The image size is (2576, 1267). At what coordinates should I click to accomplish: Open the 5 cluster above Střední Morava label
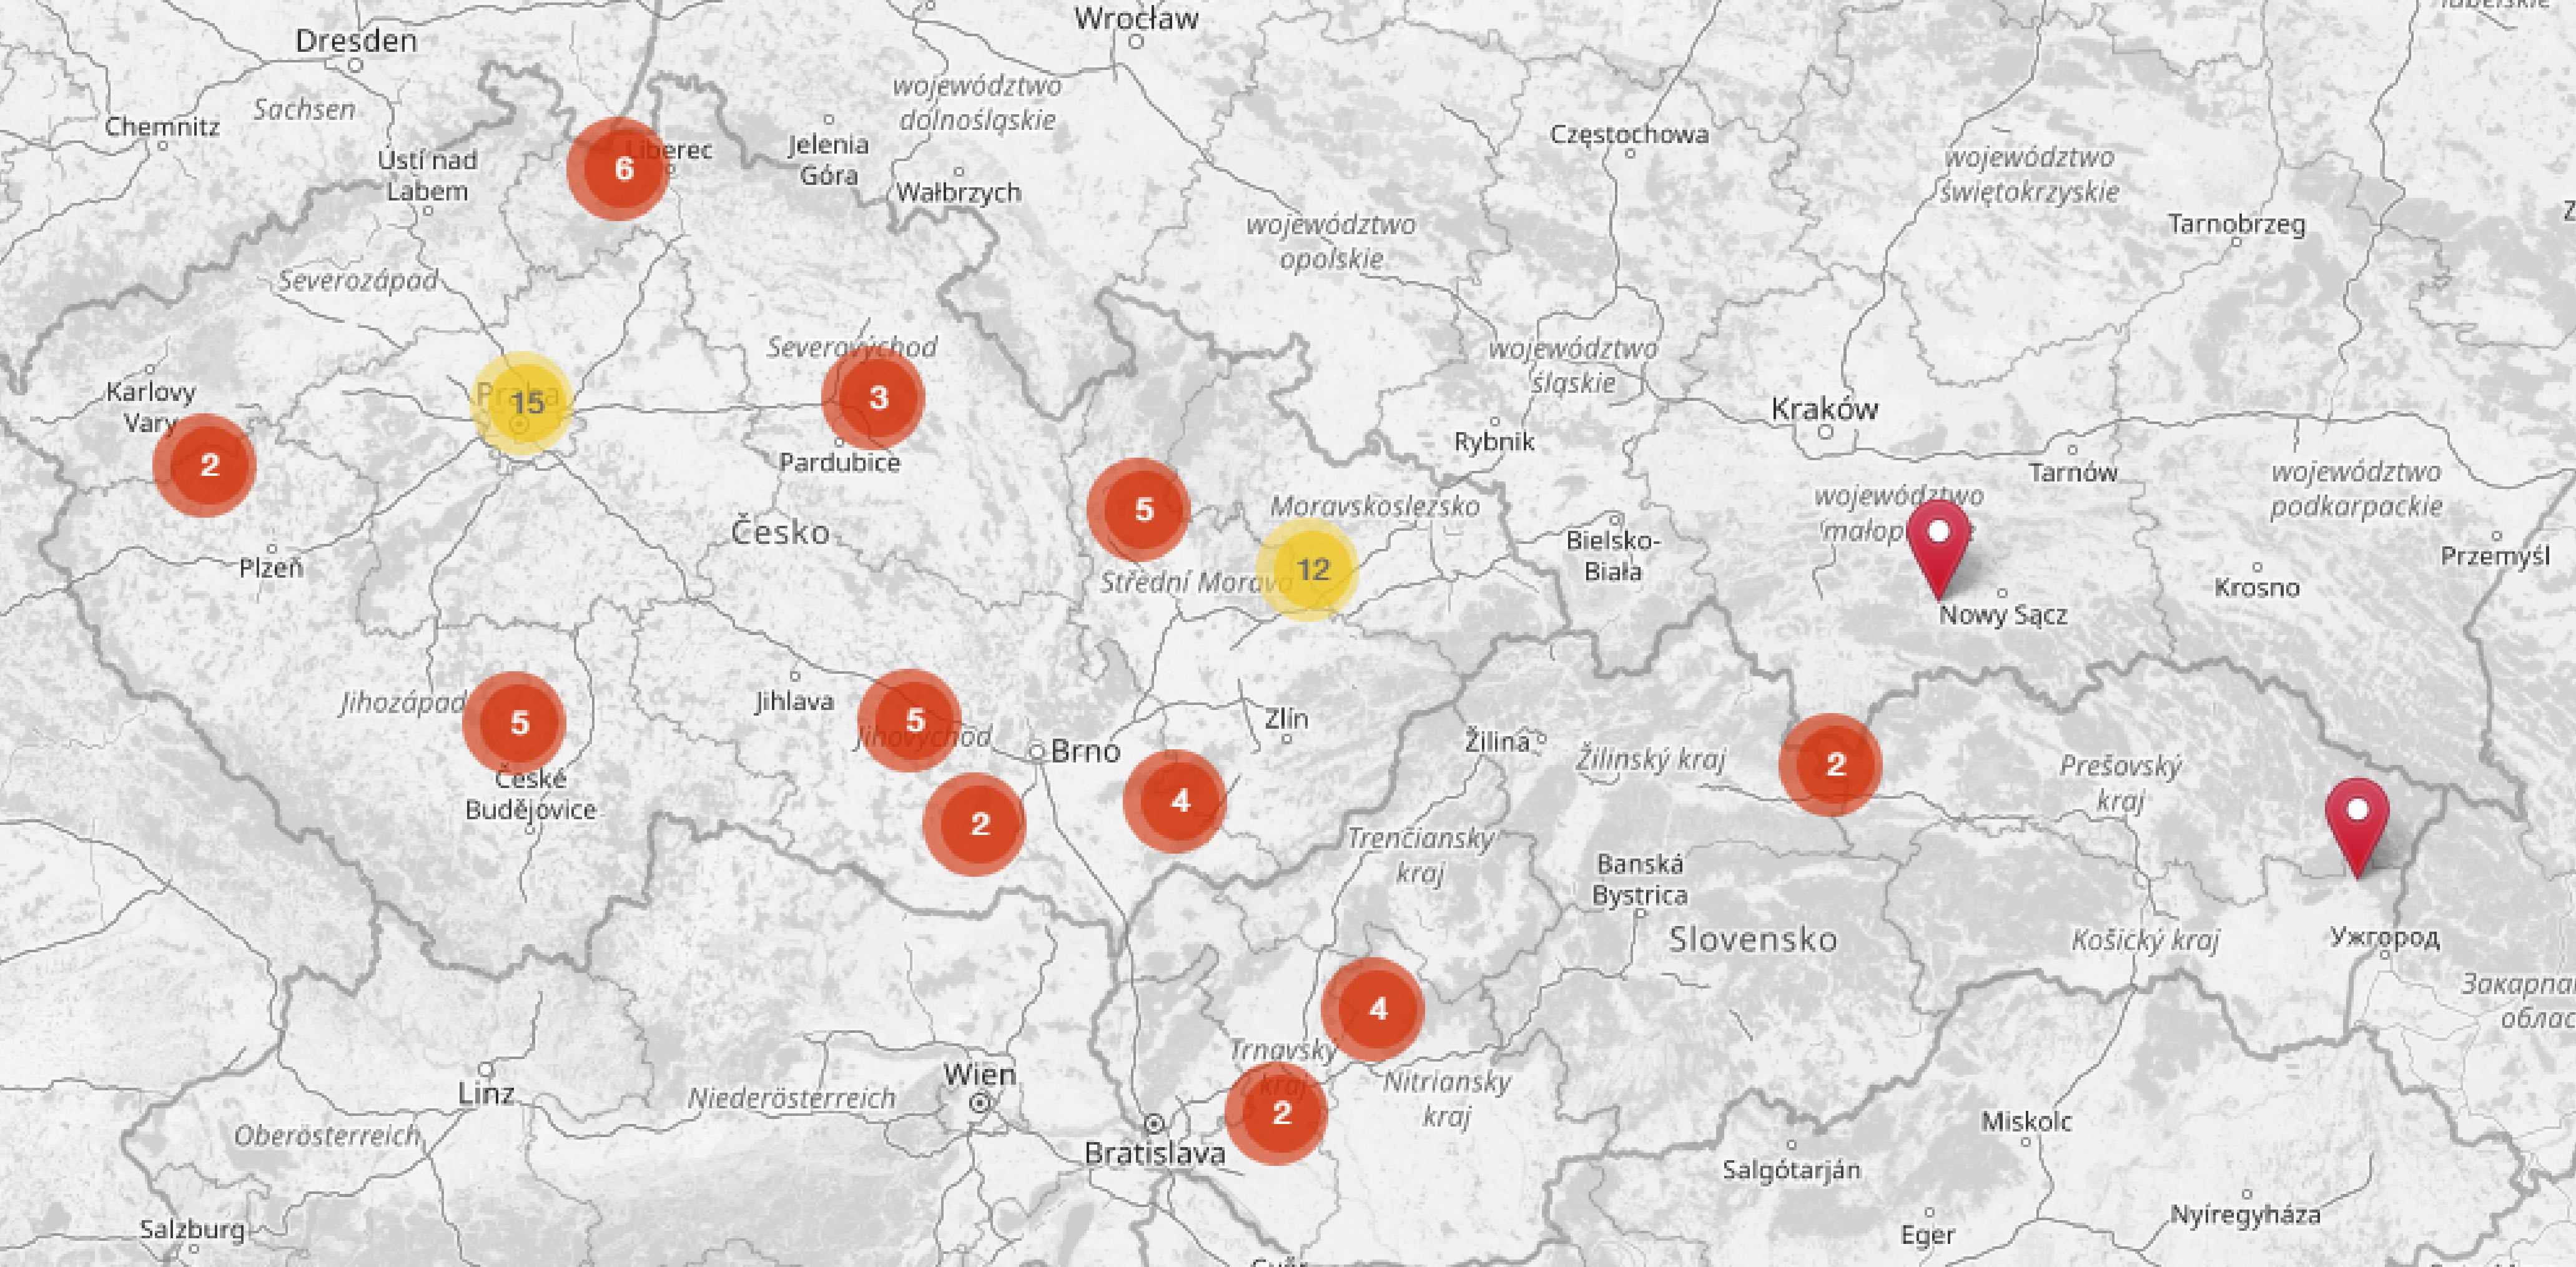[1139, 510]
